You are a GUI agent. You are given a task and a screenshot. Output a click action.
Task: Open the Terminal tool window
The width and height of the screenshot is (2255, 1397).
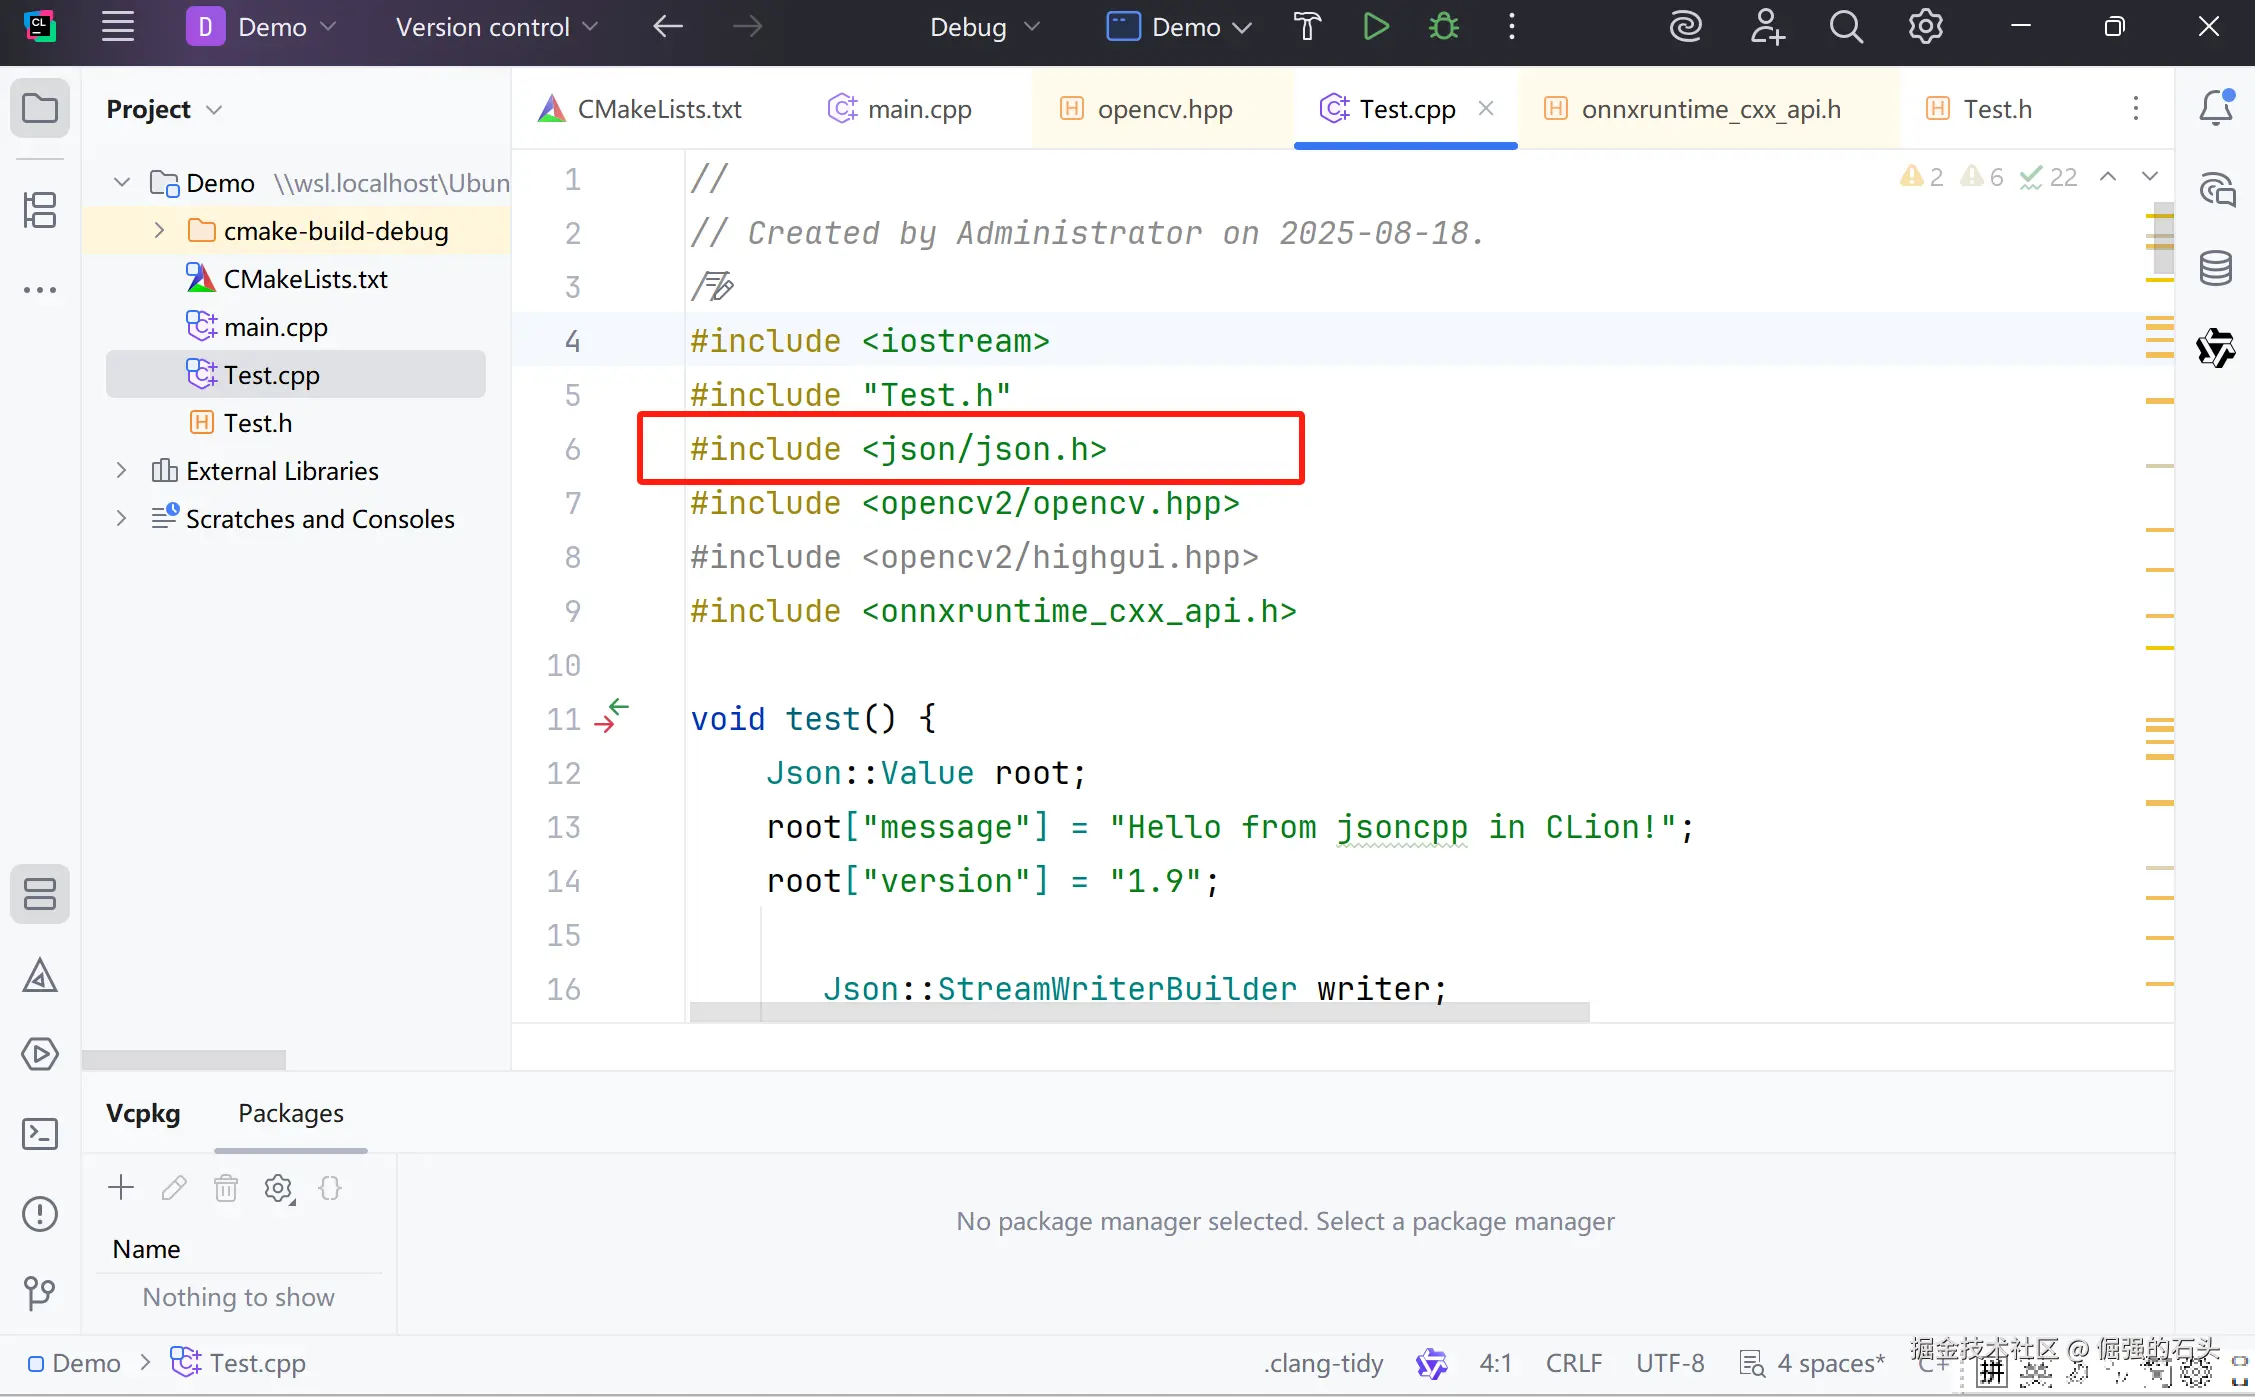(x=40, y=1134)
